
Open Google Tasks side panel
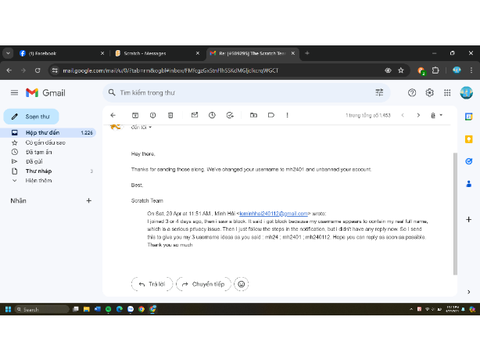coord(469,162)
